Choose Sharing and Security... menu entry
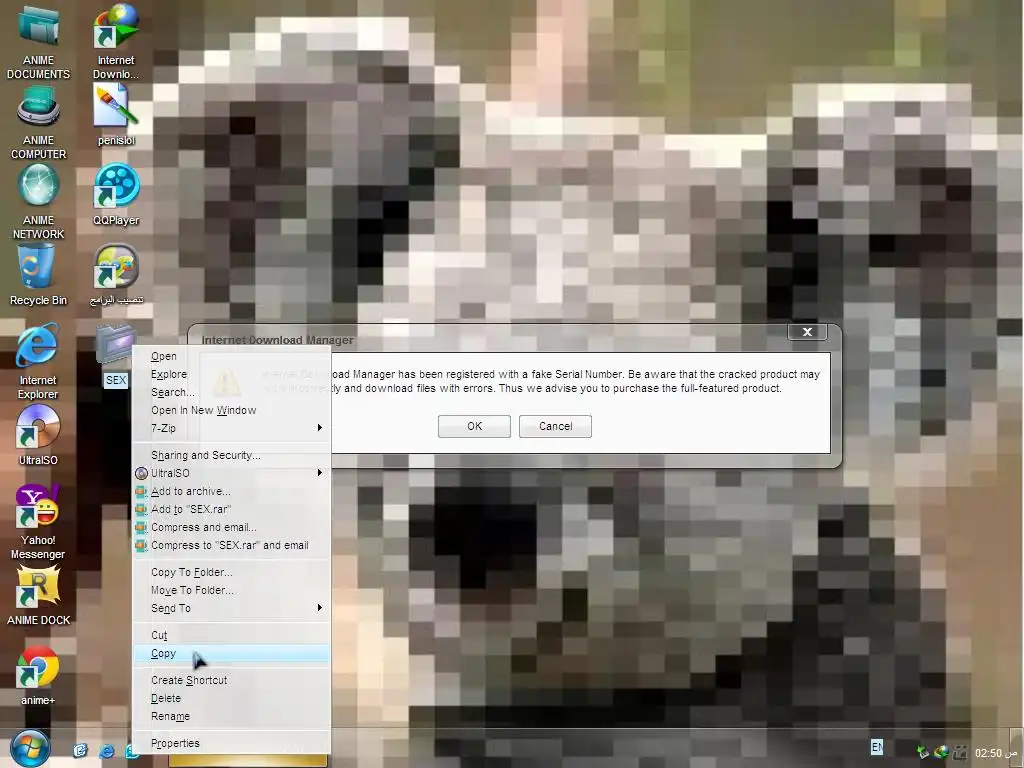This screenshot has width=1024, height=768. pyautogui.click(x=231, y=455)
